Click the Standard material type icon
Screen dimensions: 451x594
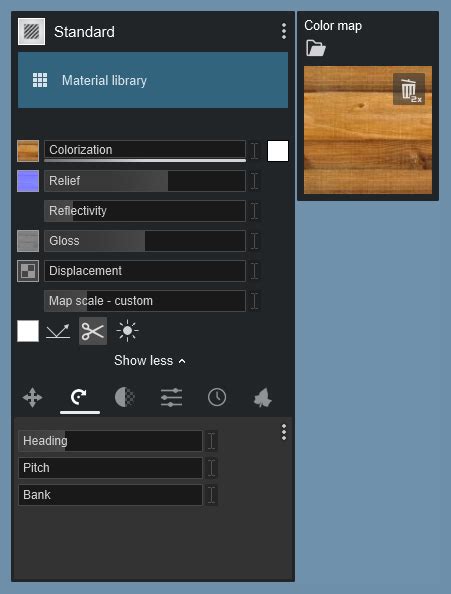tap(31, 31)
